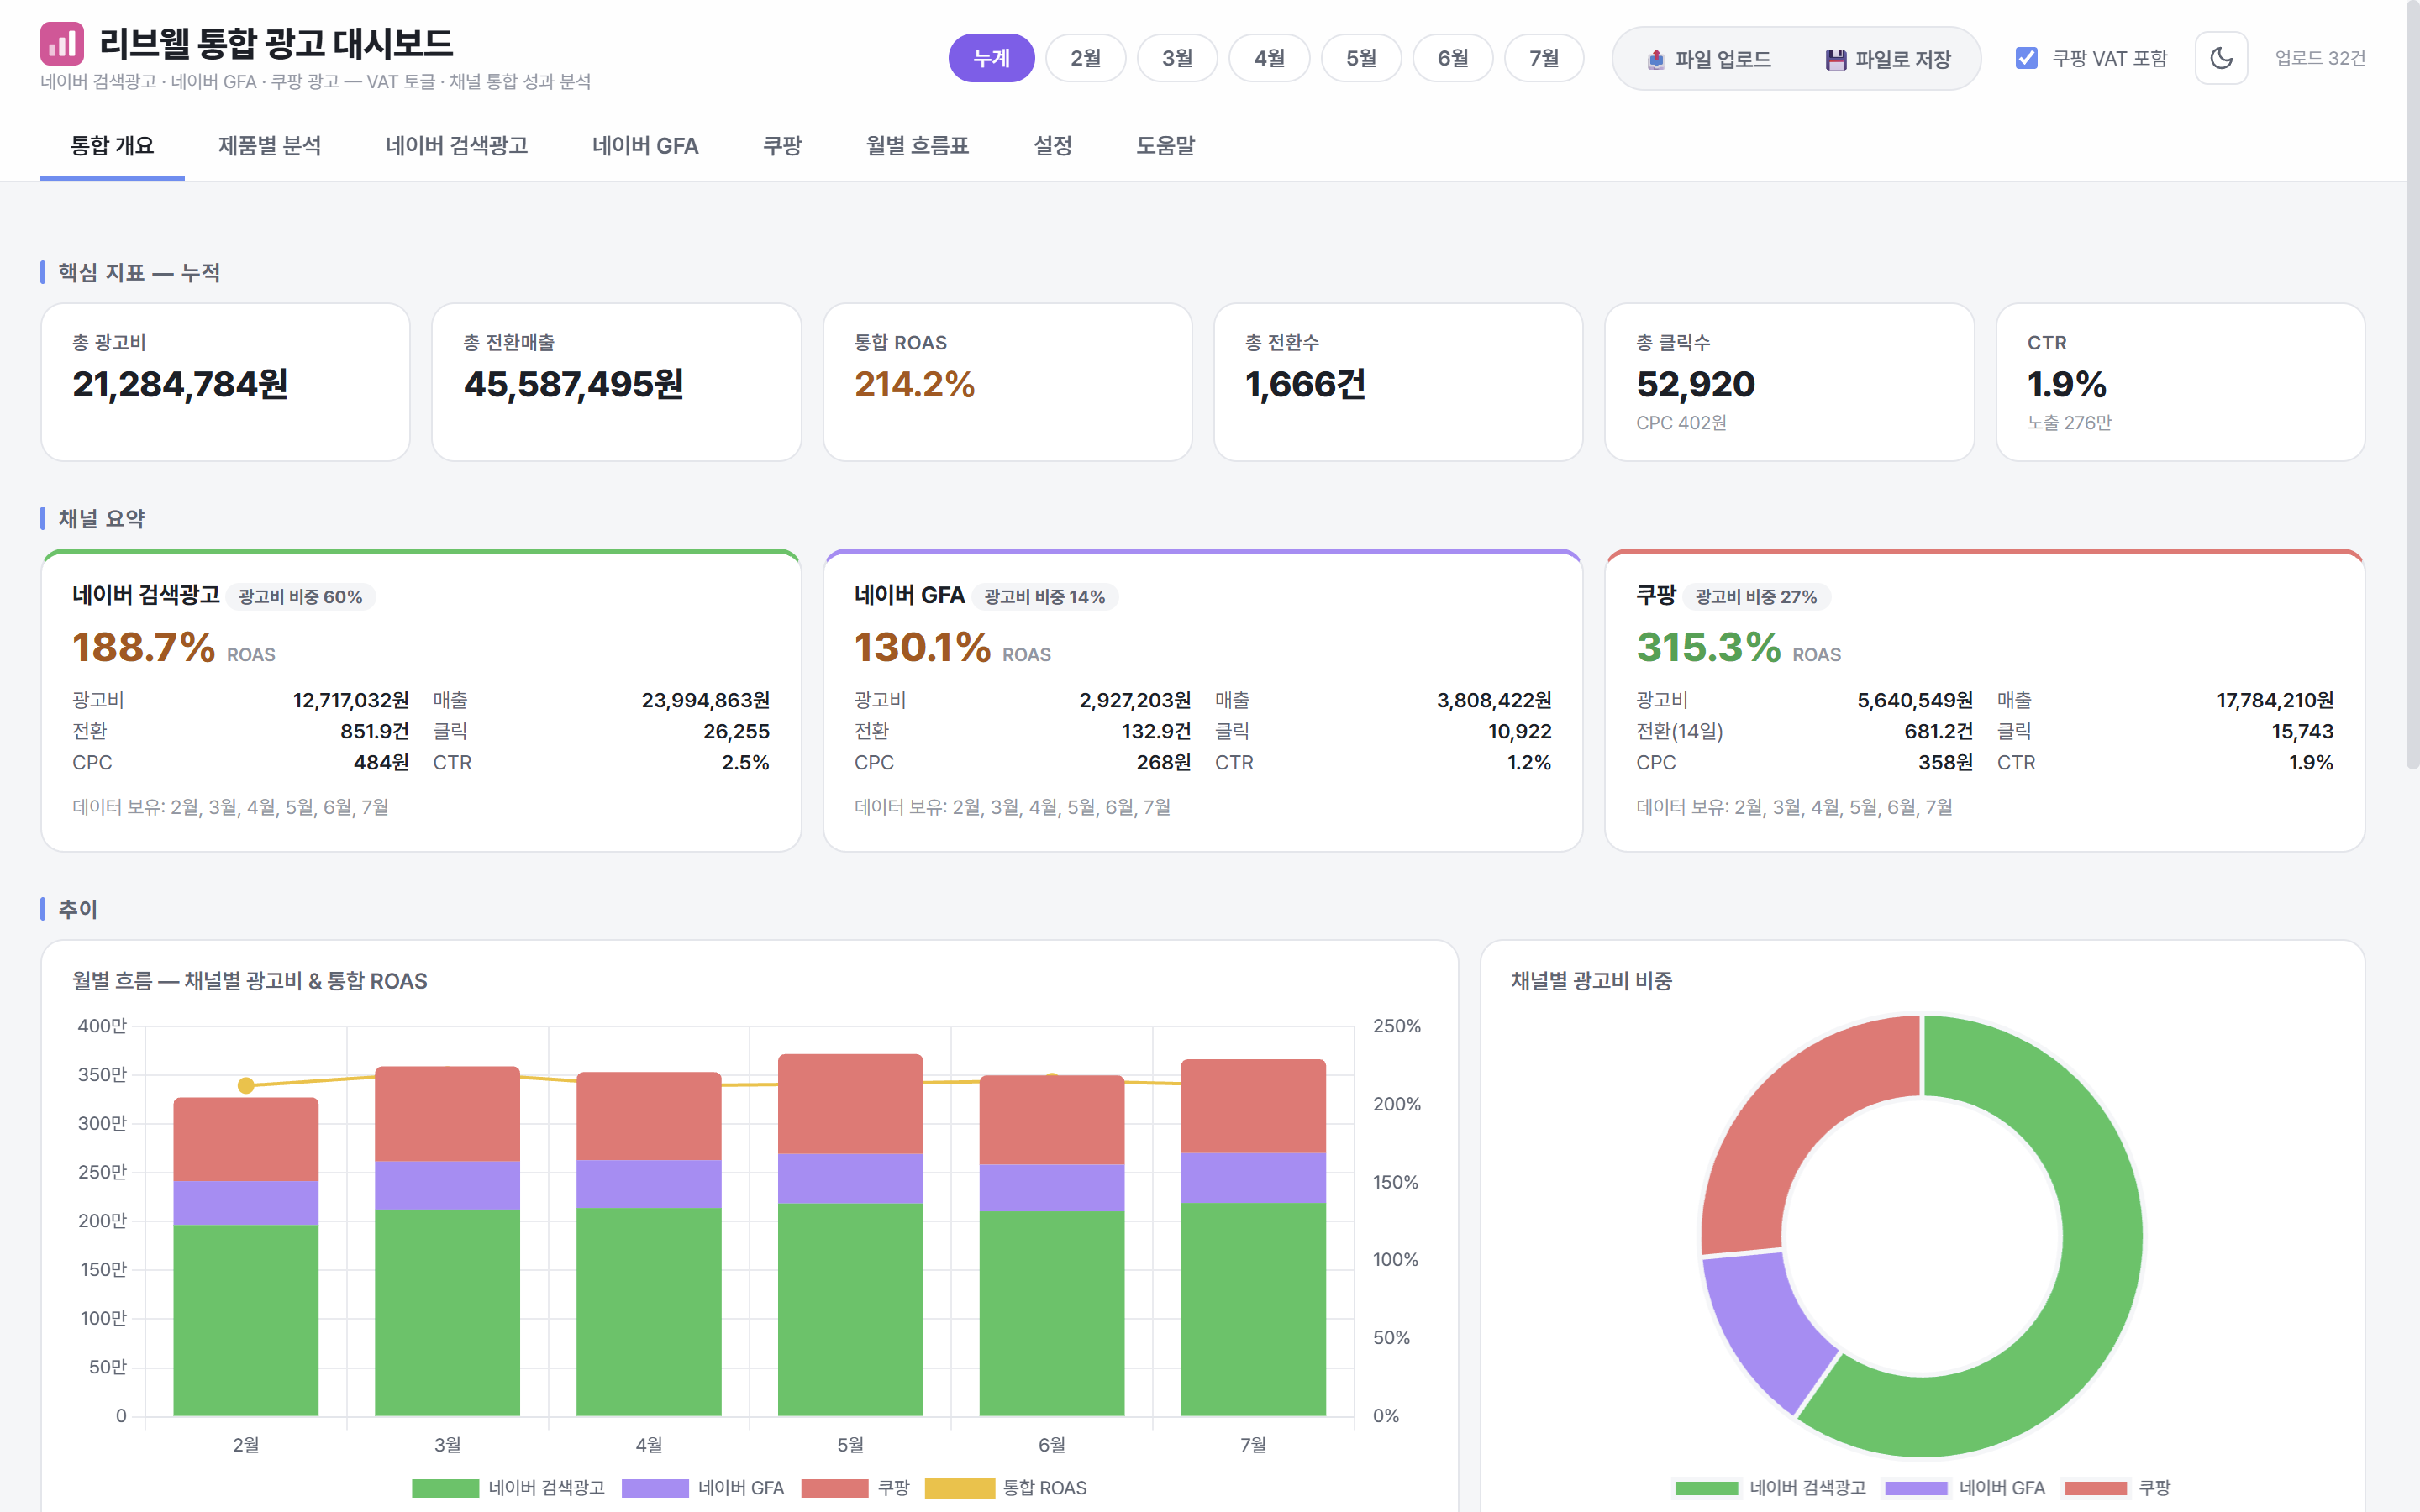Select the 6월 period filter

(1453, 58)
